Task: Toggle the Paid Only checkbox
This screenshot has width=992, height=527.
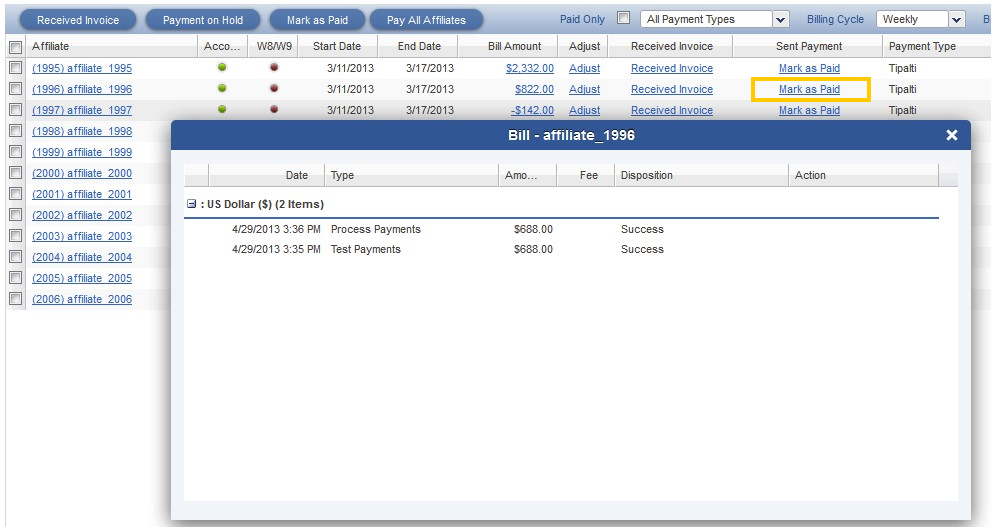Action: tap(623, 19)
